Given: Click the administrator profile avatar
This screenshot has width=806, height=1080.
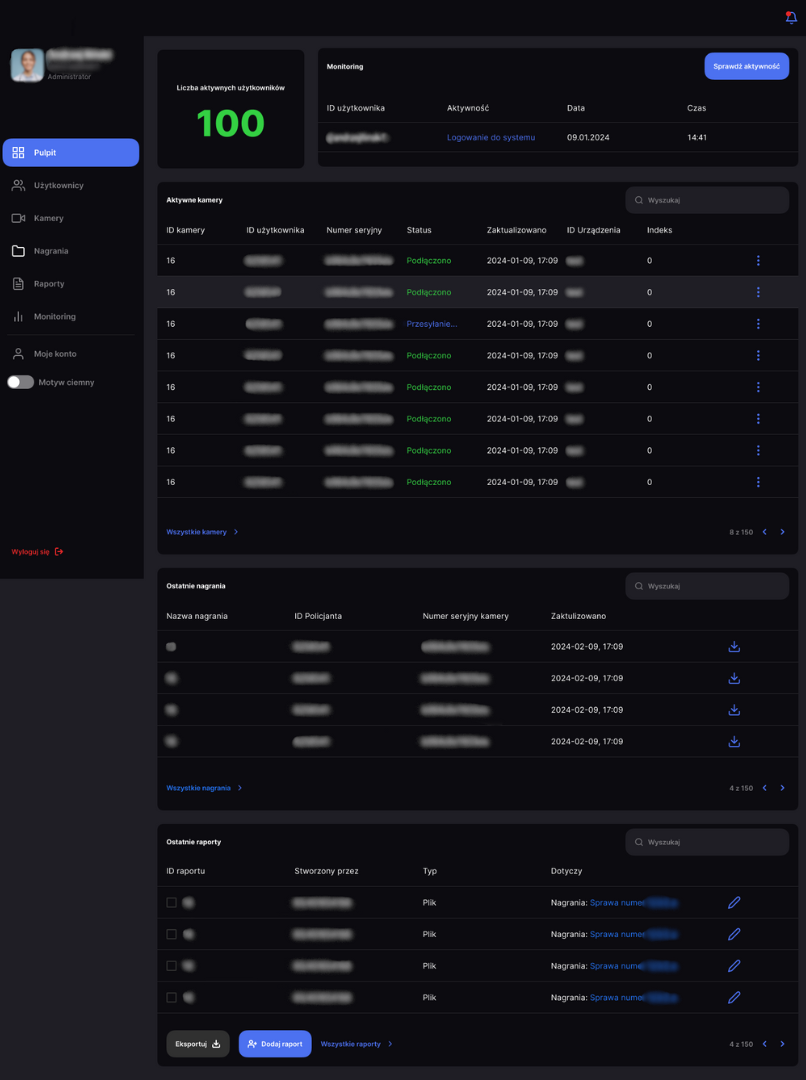Looking at the screenshot, I should (28, 65).
